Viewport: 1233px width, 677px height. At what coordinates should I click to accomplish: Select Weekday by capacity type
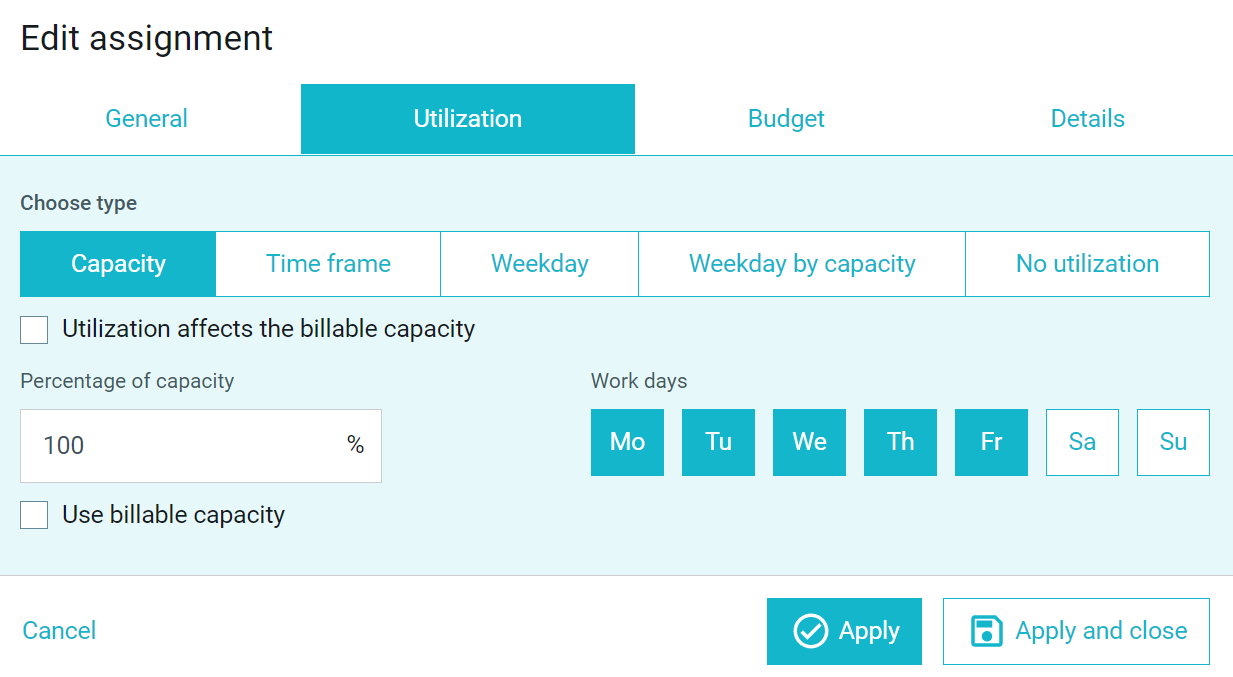coord(802,264)
